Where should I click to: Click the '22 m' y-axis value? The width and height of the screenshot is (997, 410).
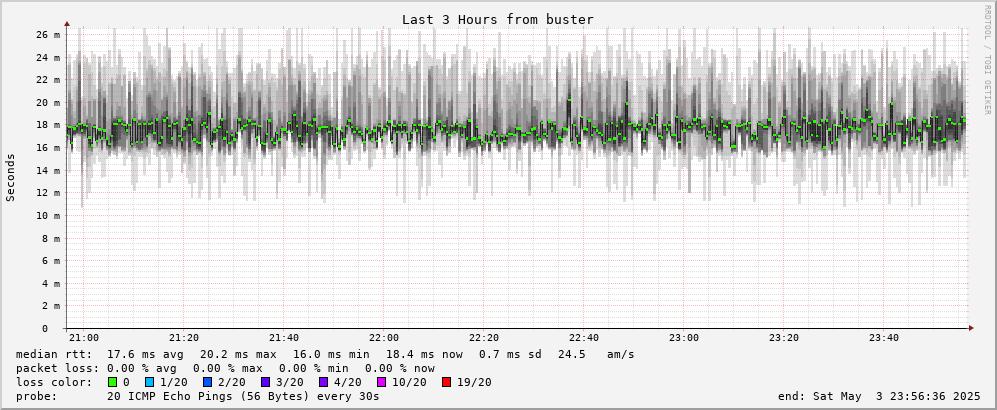(x=47, y=80)
